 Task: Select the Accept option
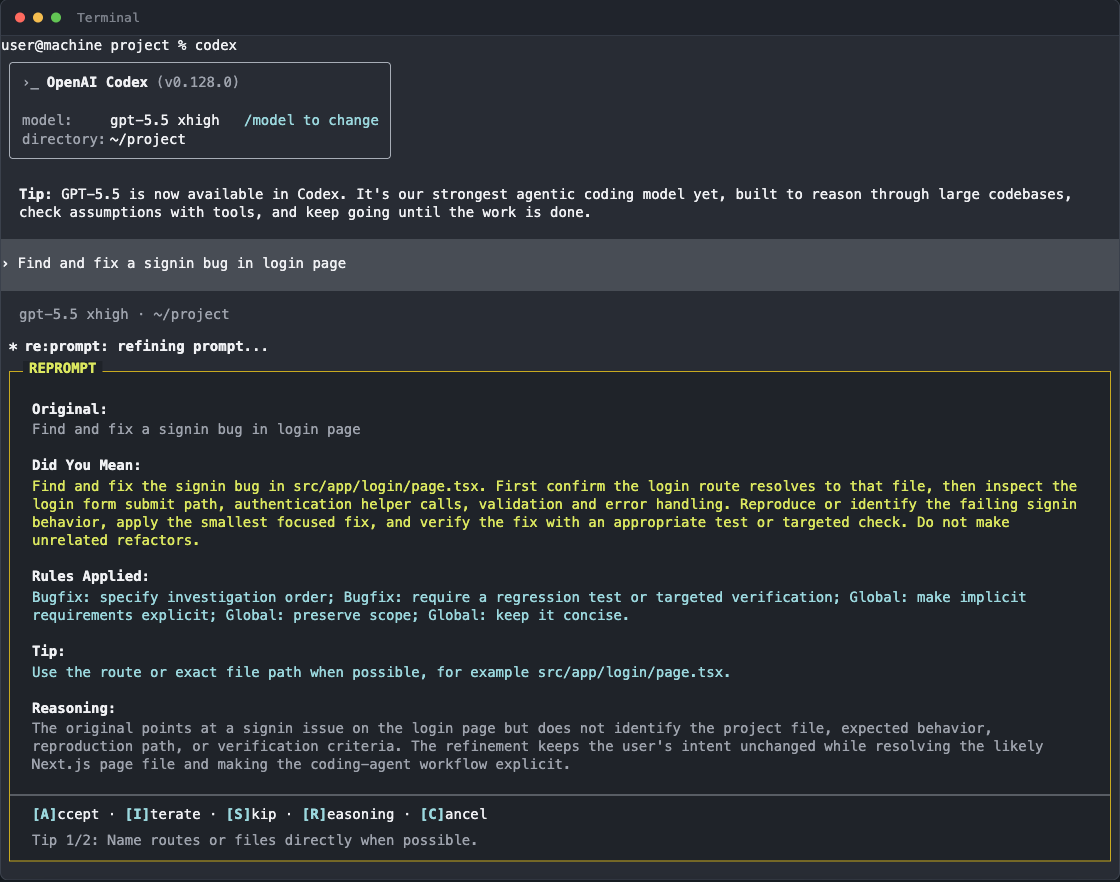66,814
